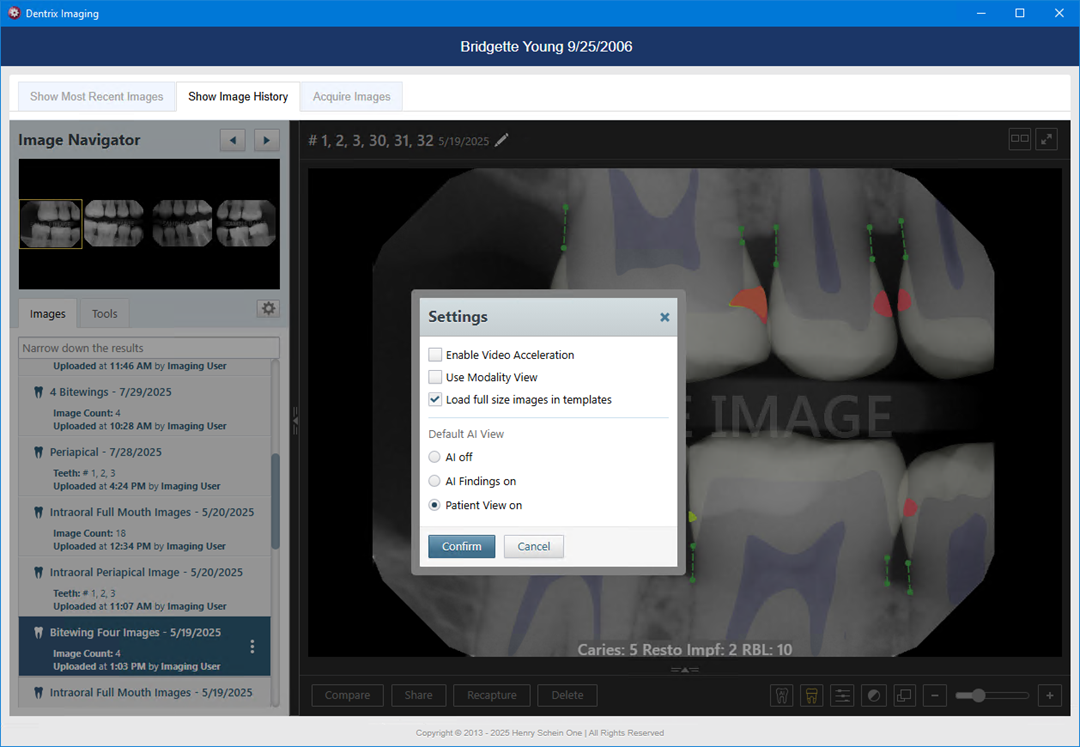Go to next image in Image Navigator
Image resolution: width=1080 pixels, height=747 pixels.
click(267, 140)
